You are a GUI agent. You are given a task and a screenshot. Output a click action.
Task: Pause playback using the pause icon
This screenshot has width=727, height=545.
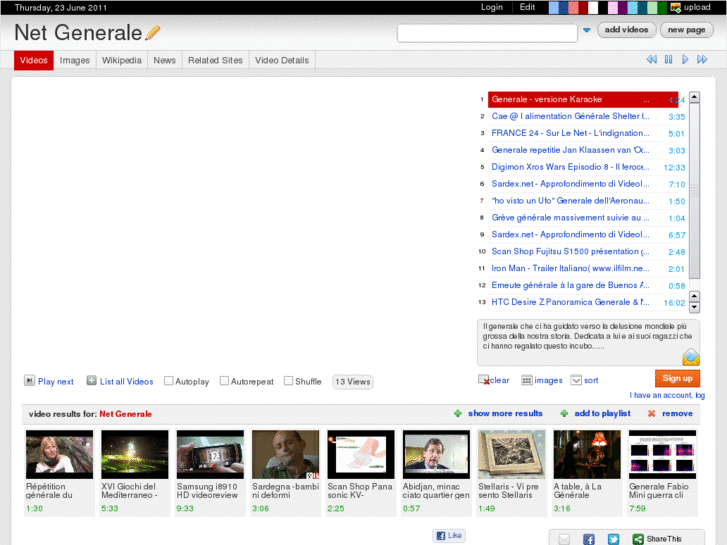pos(668,59)
